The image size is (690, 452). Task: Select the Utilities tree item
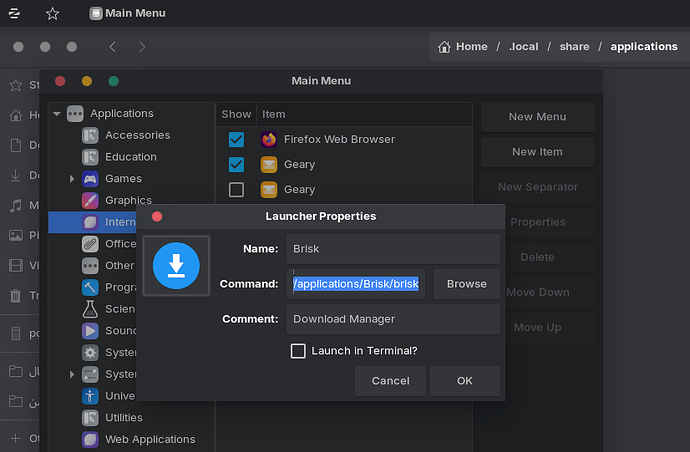124,418
